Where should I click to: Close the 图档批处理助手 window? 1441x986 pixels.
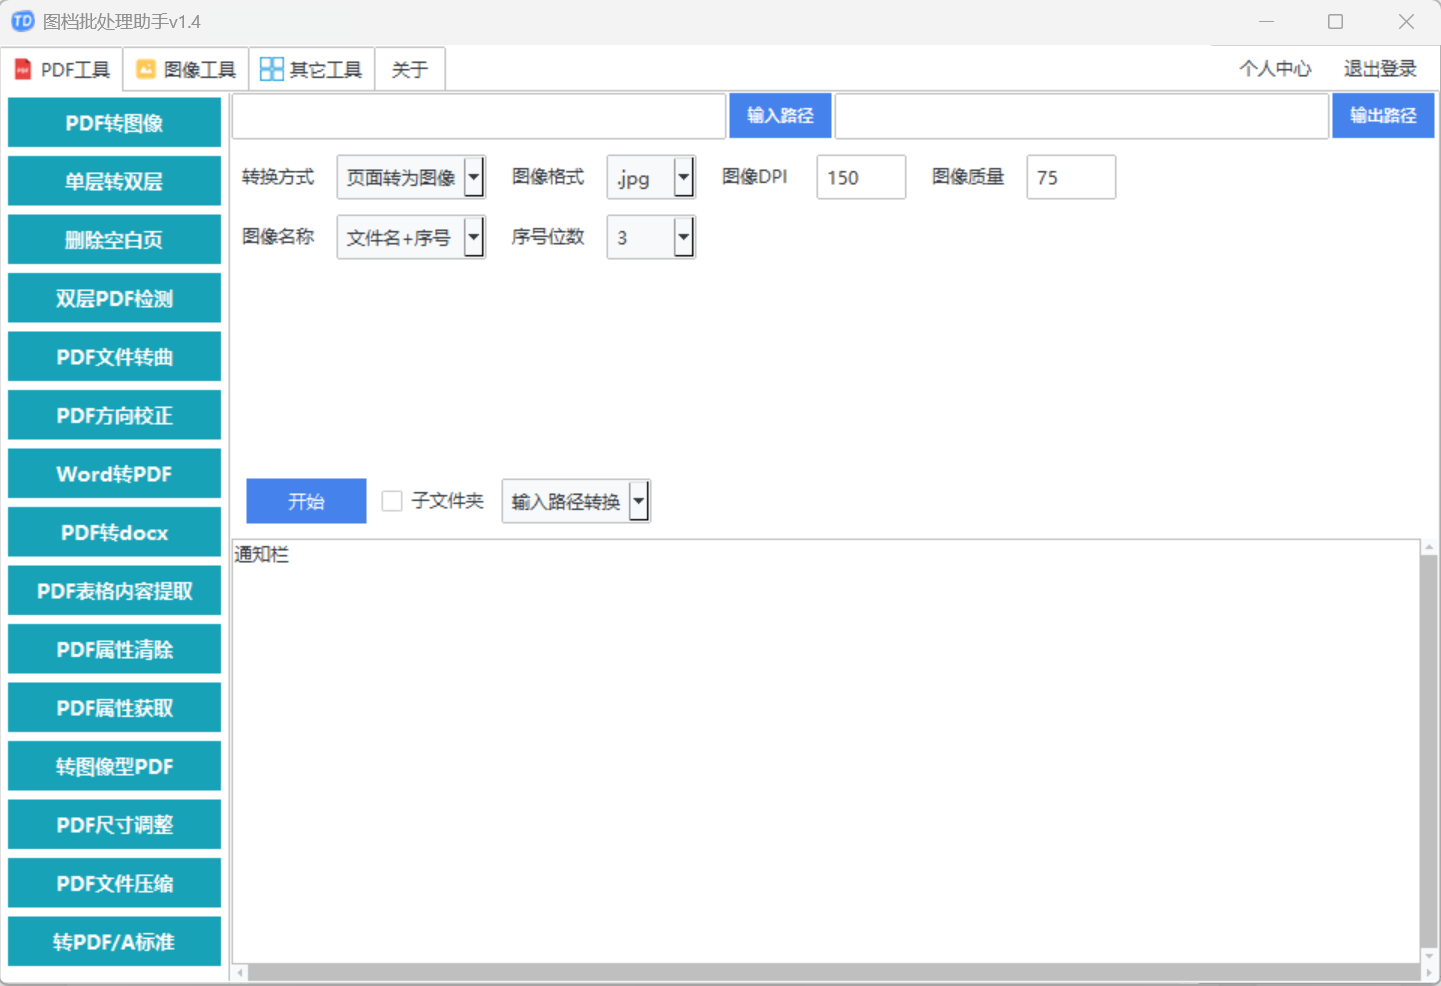[x=1406, y=21]
